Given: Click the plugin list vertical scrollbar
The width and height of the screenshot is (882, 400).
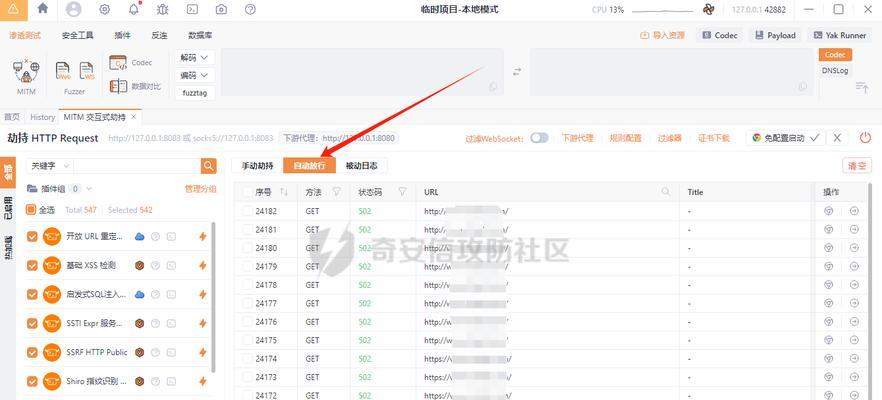Looking at the screenshot, I should (213, 296).
